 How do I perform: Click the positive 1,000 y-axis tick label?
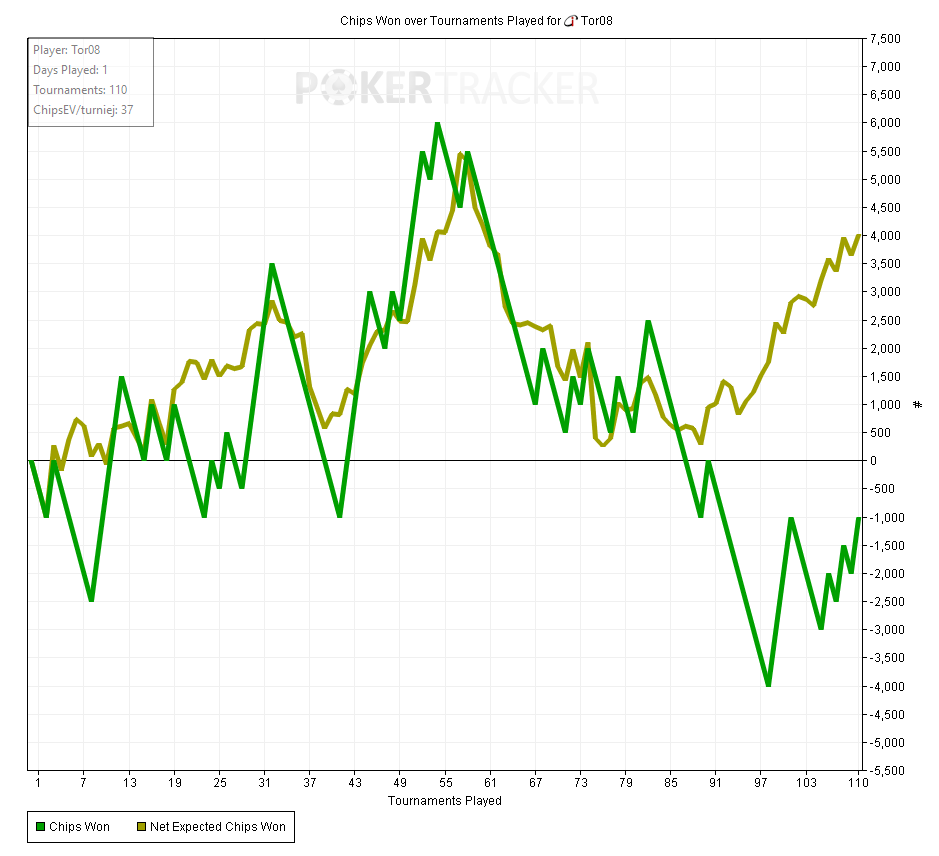click(x=885, y=405)
